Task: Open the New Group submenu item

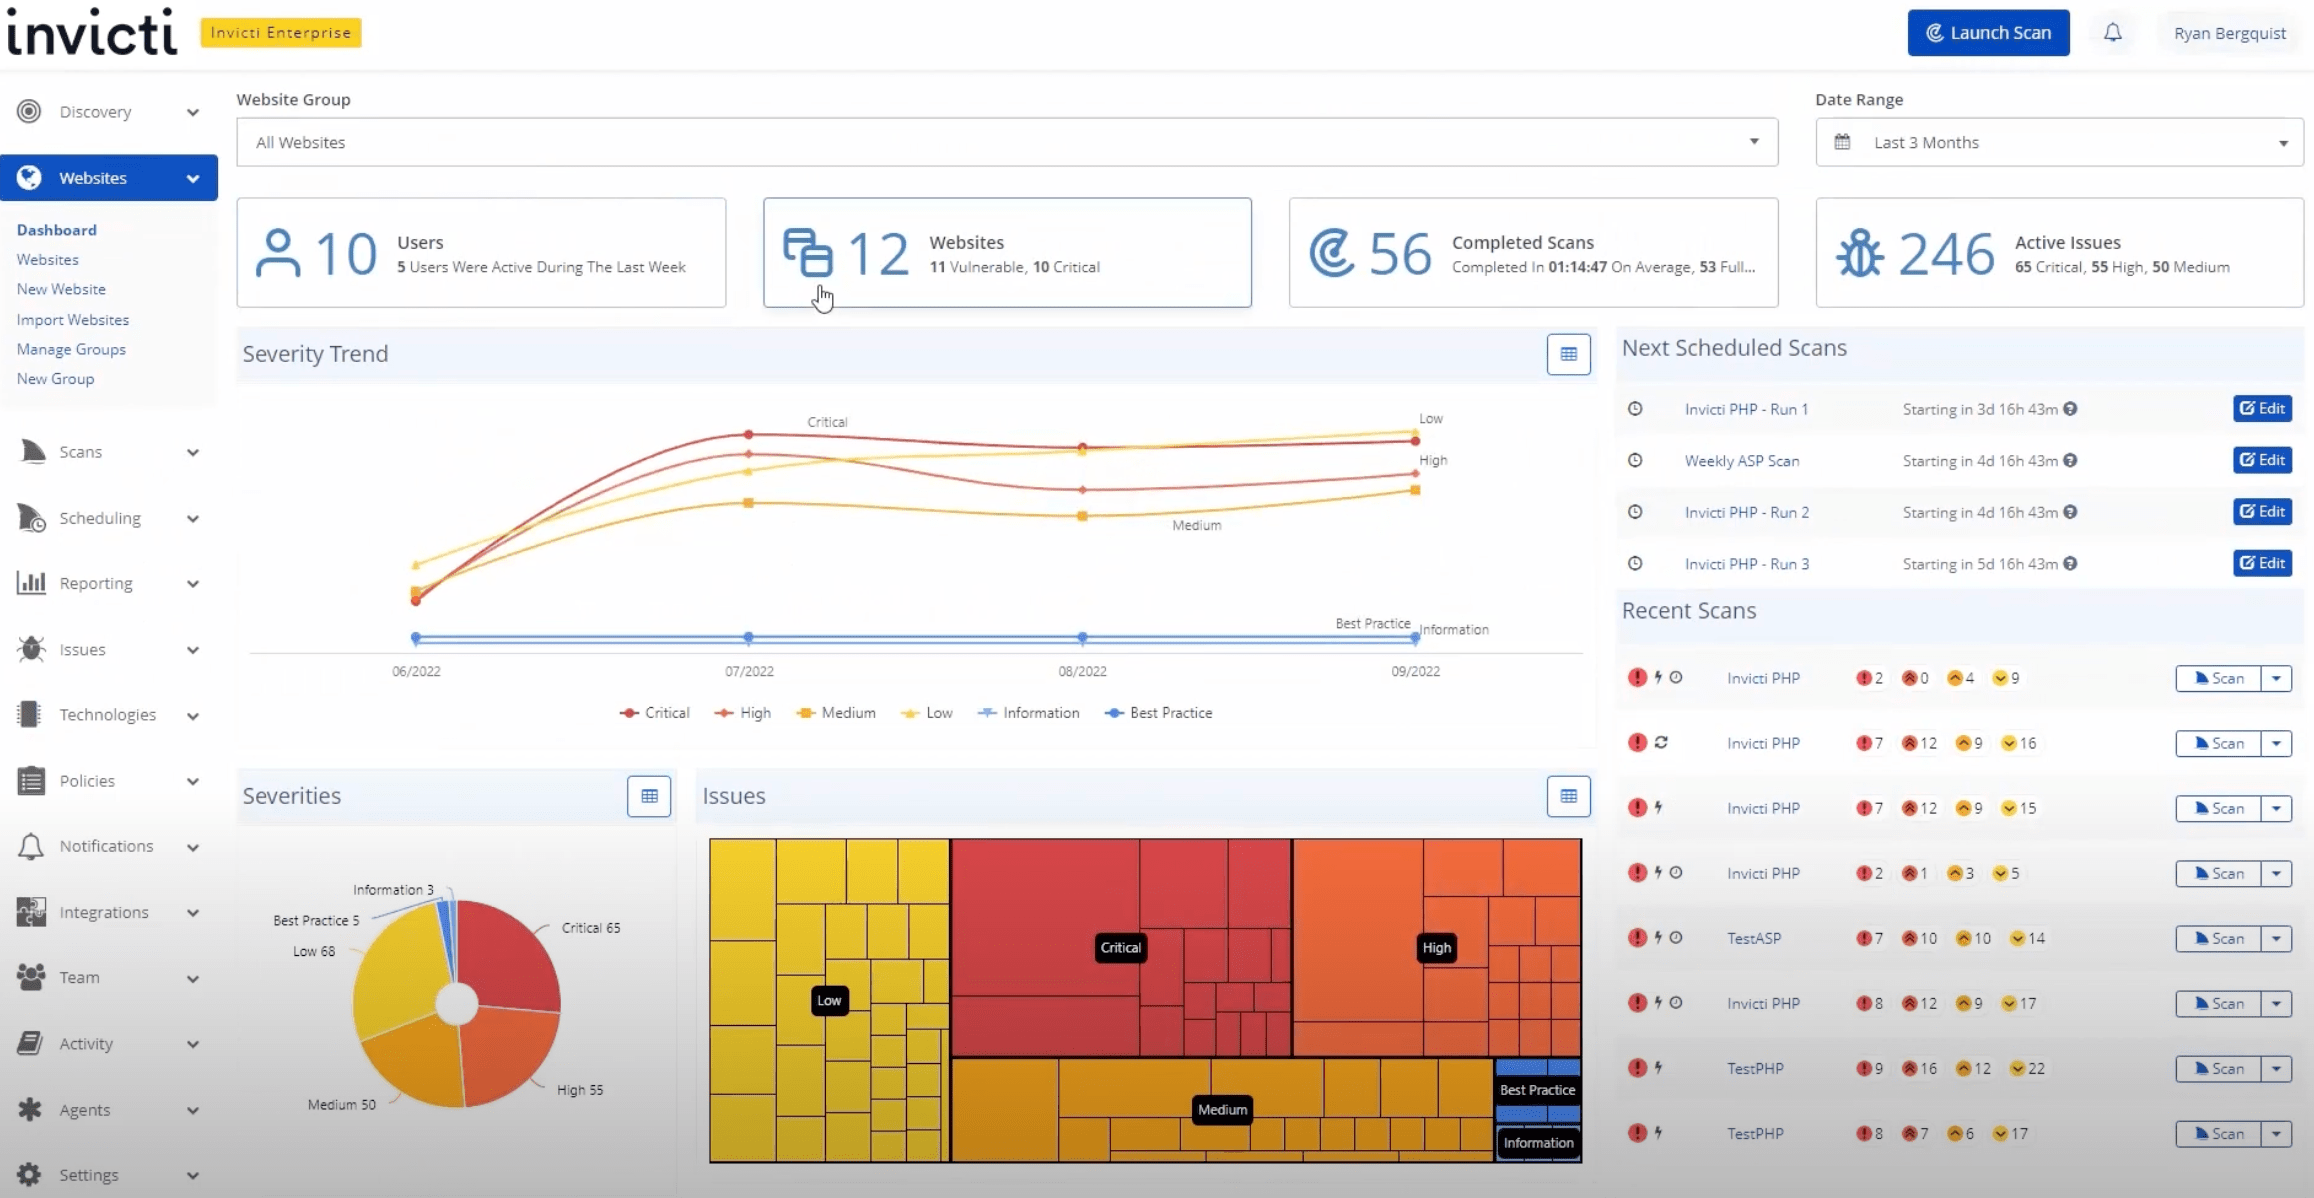Action: point(55,379)
